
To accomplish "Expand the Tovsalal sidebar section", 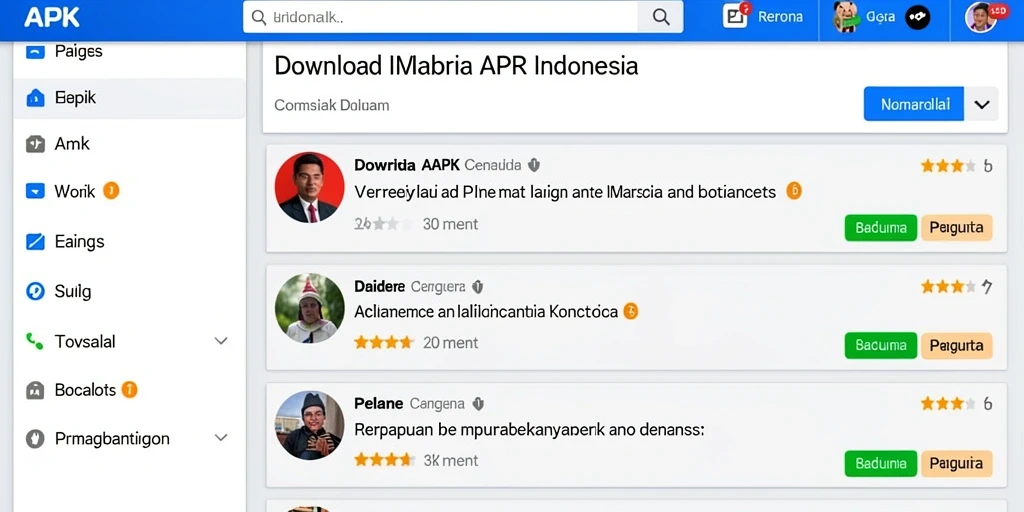I will (x=221, y=341).
